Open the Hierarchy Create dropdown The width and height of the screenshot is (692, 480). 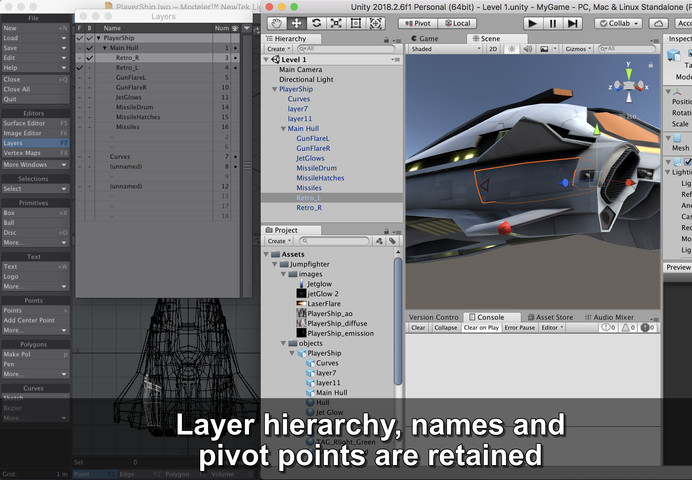point(279,49)
